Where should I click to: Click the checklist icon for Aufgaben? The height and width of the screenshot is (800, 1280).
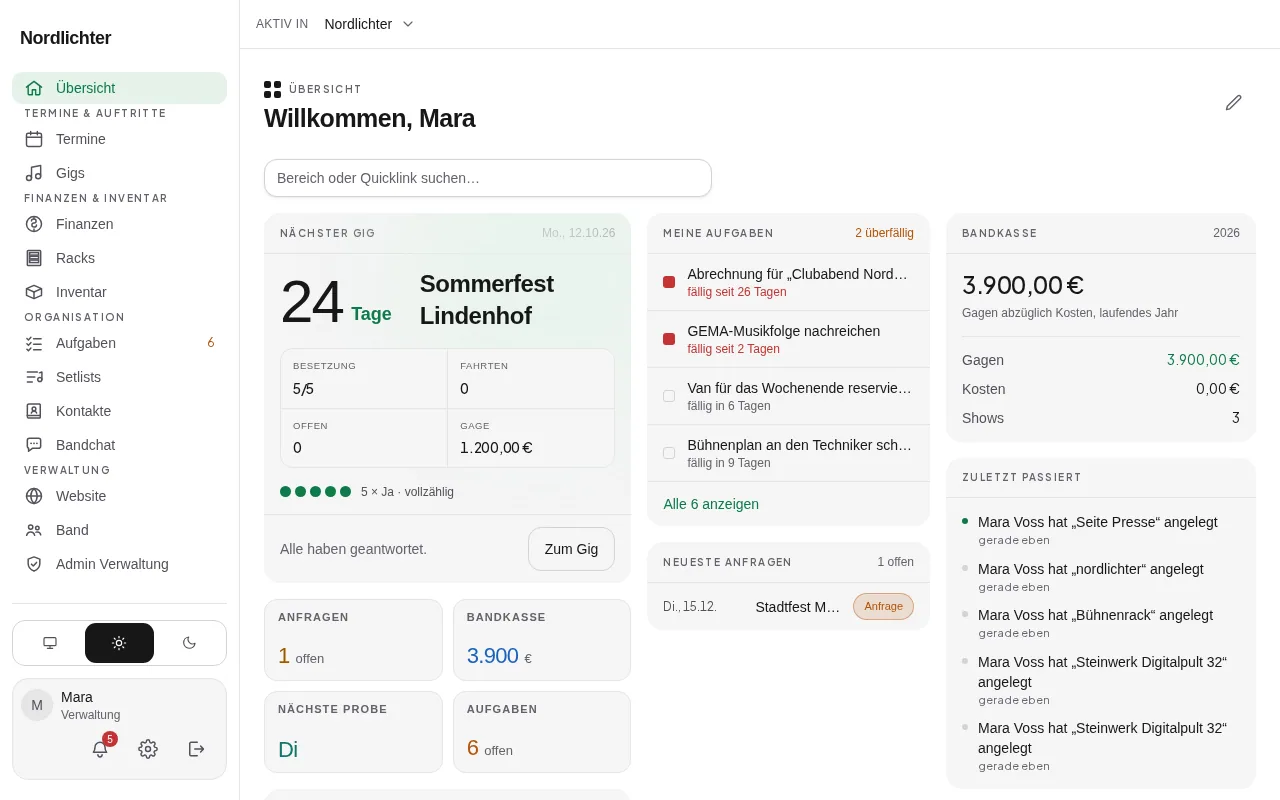click(34, 343)
